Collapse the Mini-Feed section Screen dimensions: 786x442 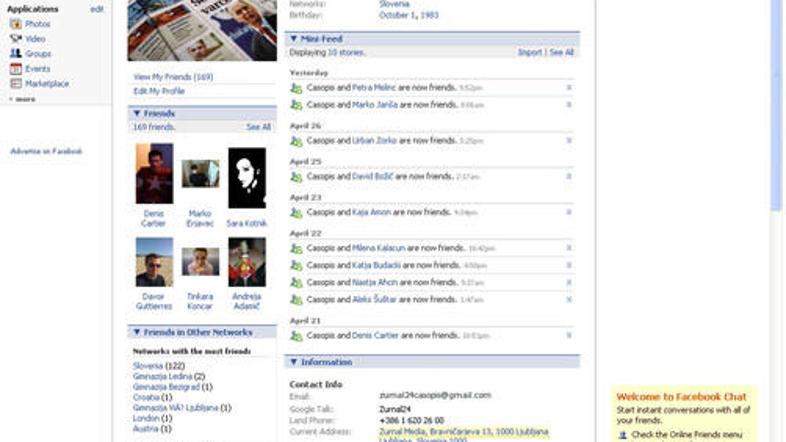pos(294,37)
